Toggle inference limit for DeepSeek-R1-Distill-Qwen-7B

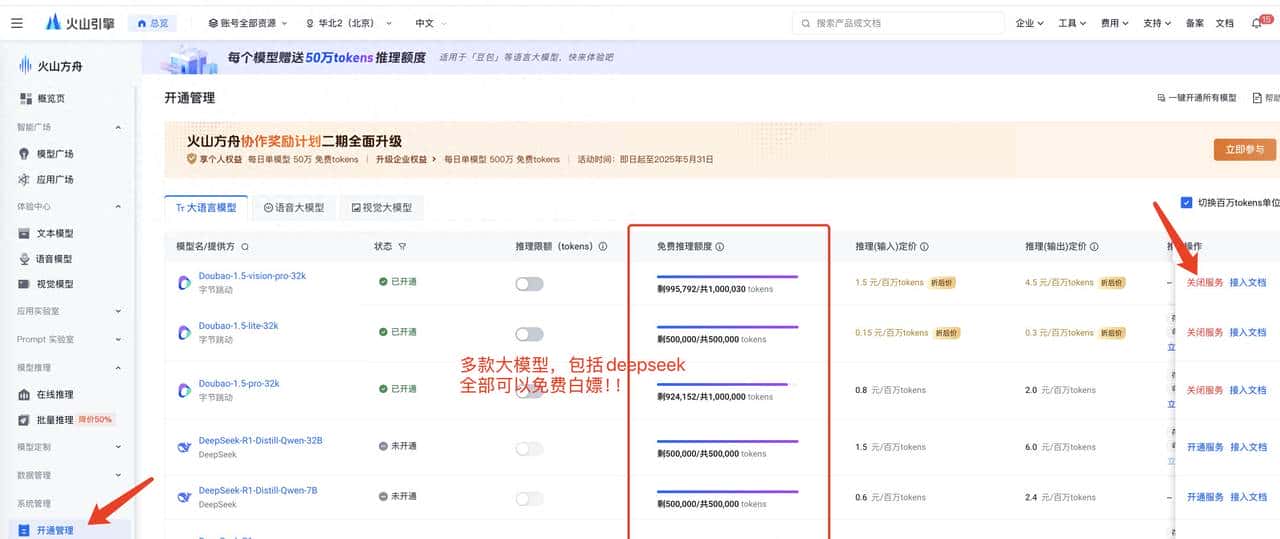[x=529, y=498]
